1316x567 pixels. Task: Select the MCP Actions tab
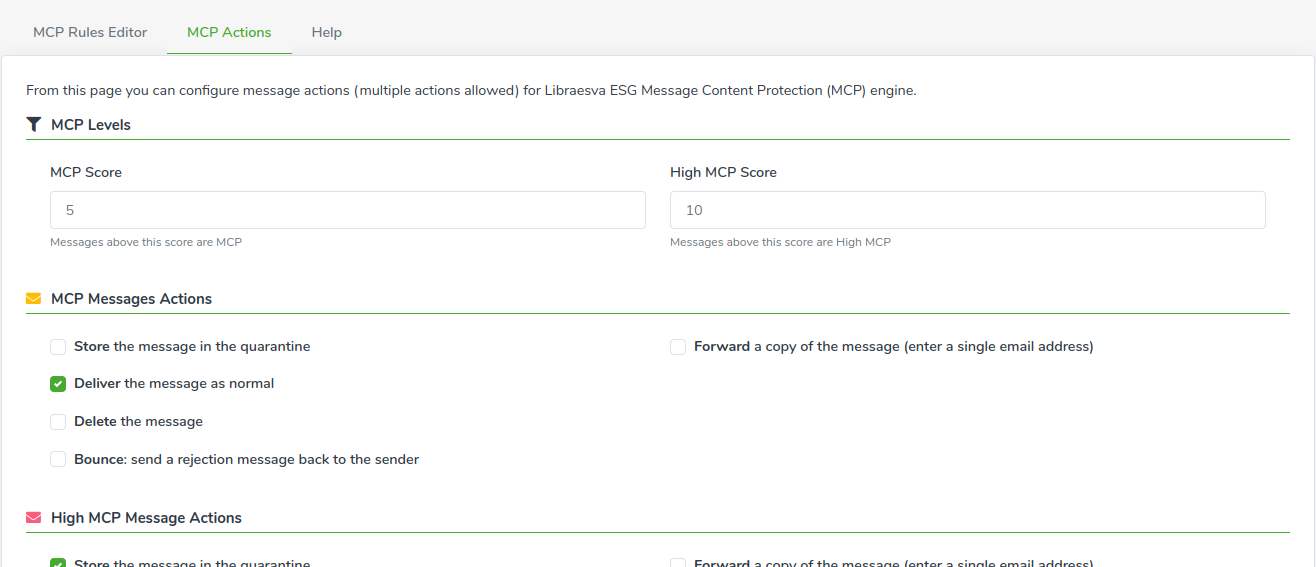point(229,32)
